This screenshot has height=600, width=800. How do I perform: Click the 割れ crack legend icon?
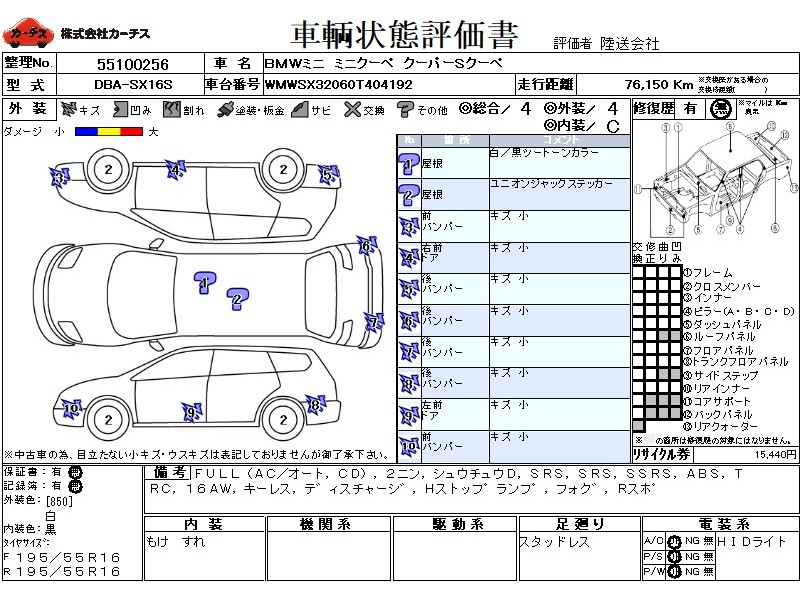[170, 109]
